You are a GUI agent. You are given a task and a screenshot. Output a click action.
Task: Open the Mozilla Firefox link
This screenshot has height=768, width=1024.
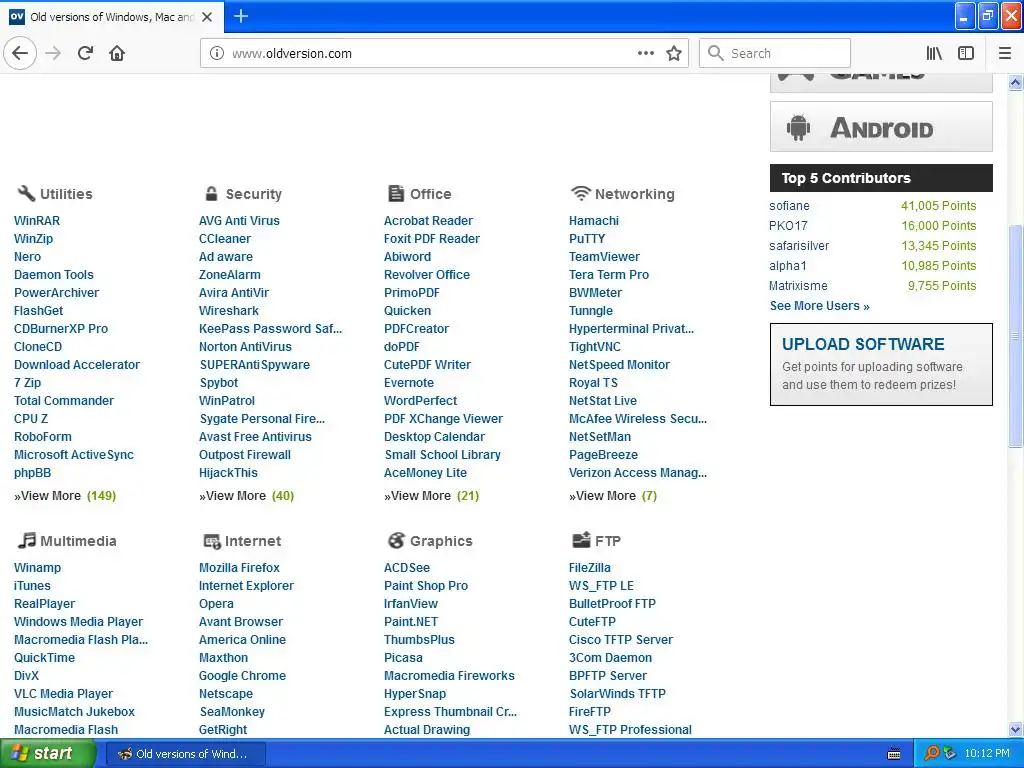click(x=239, y=568)
